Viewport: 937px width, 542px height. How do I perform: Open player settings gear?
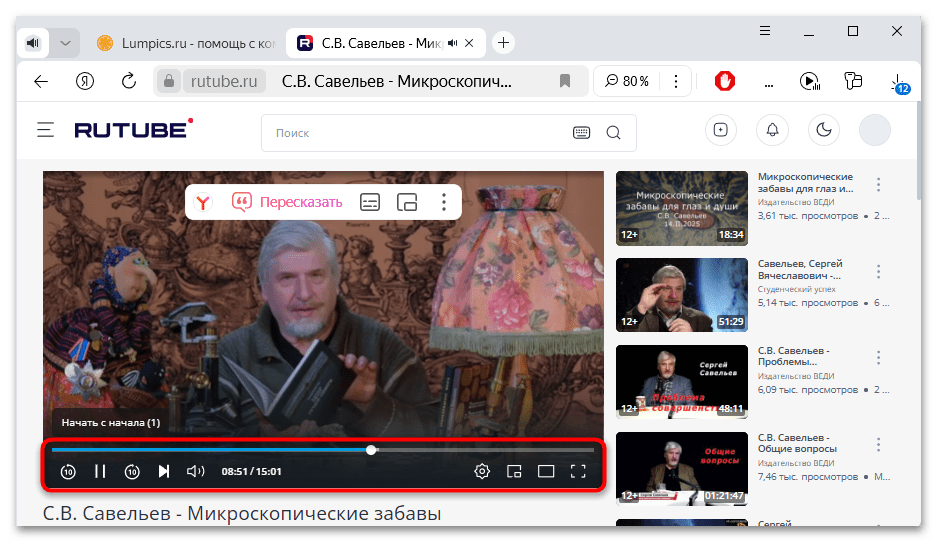tap(482, 471)
